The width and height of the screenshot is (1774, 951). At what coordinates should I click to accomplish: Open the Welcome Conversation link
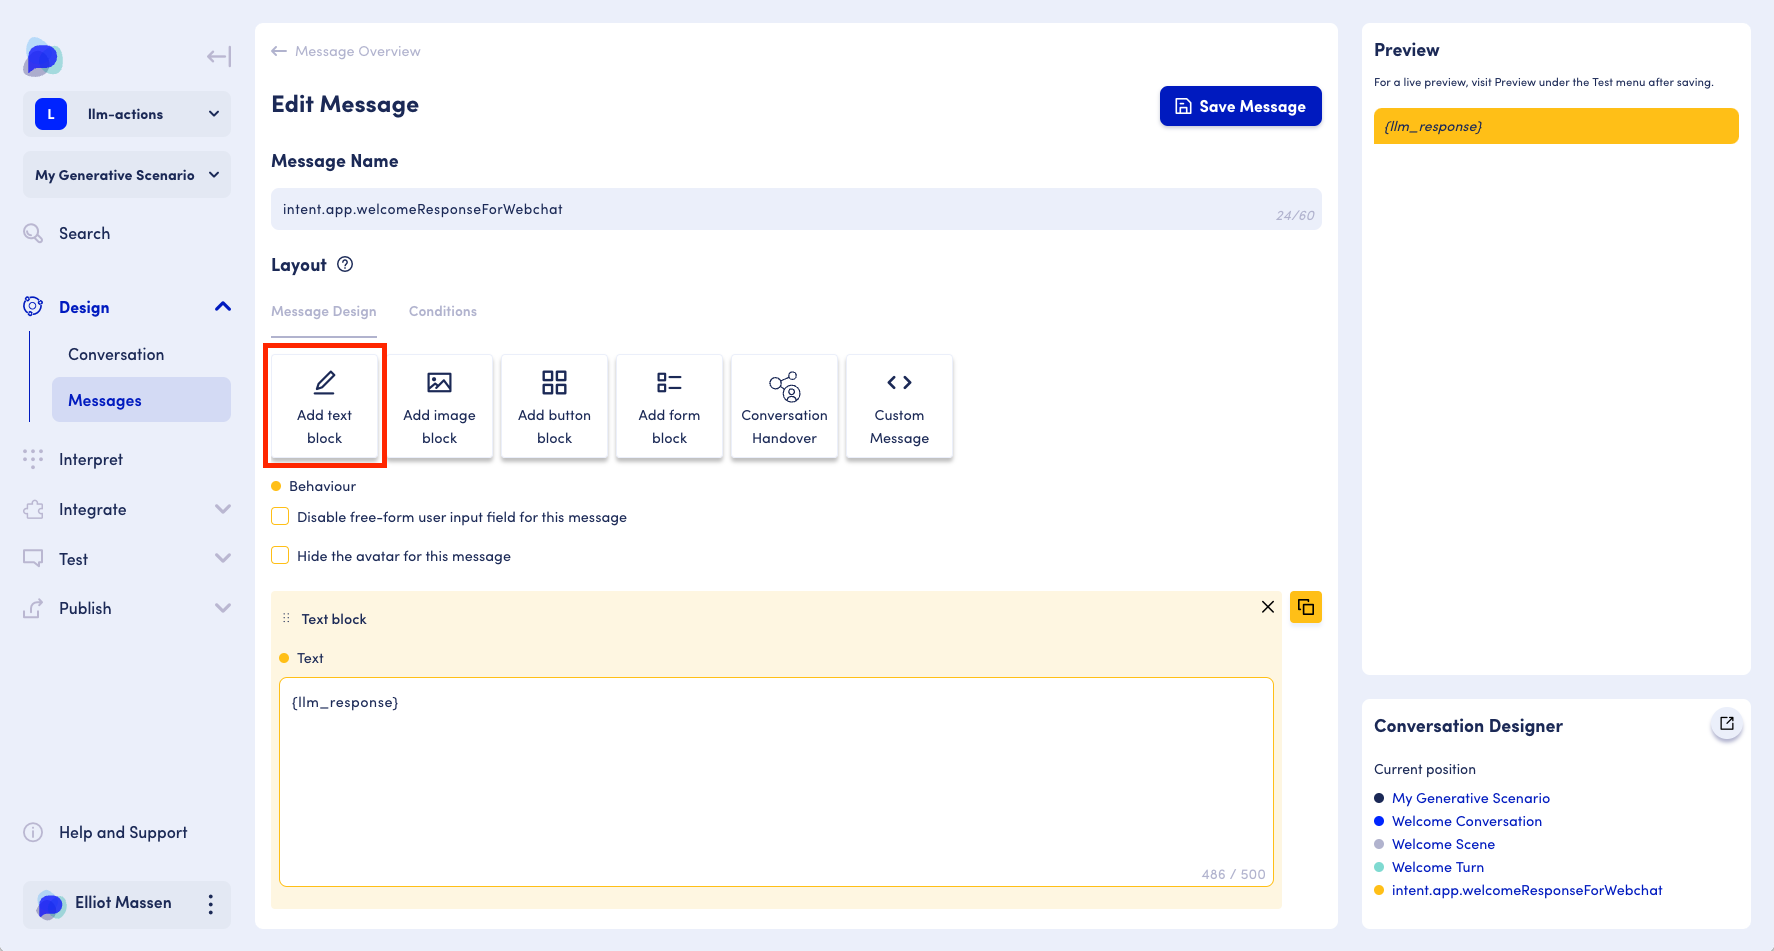(1466, 821)
